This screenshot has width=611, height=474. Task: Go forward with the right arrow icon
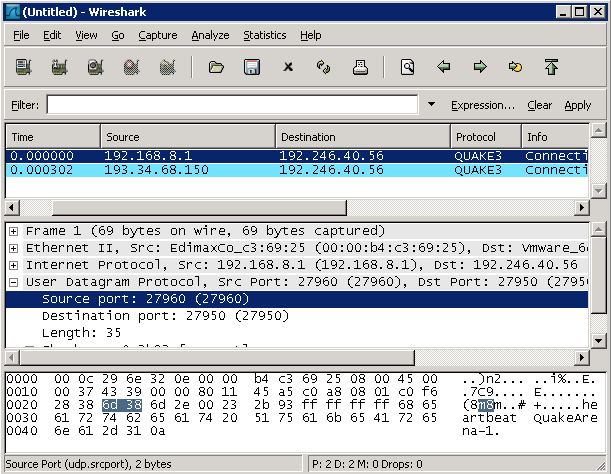point(480,68)
